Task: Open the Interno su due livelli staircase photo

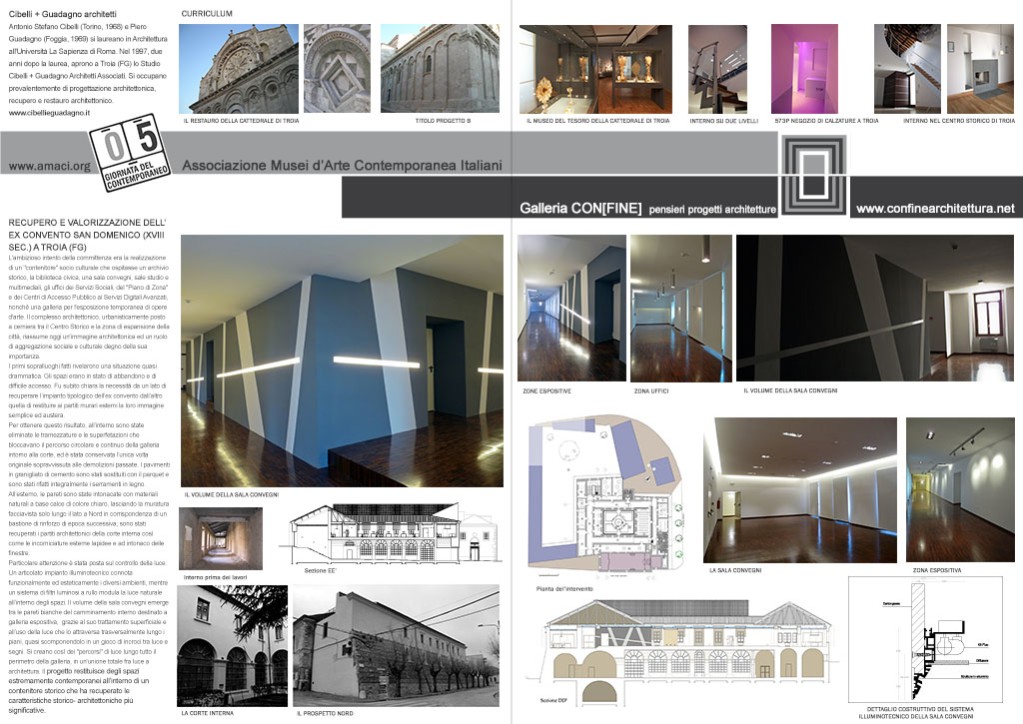Action: [717, 69]
